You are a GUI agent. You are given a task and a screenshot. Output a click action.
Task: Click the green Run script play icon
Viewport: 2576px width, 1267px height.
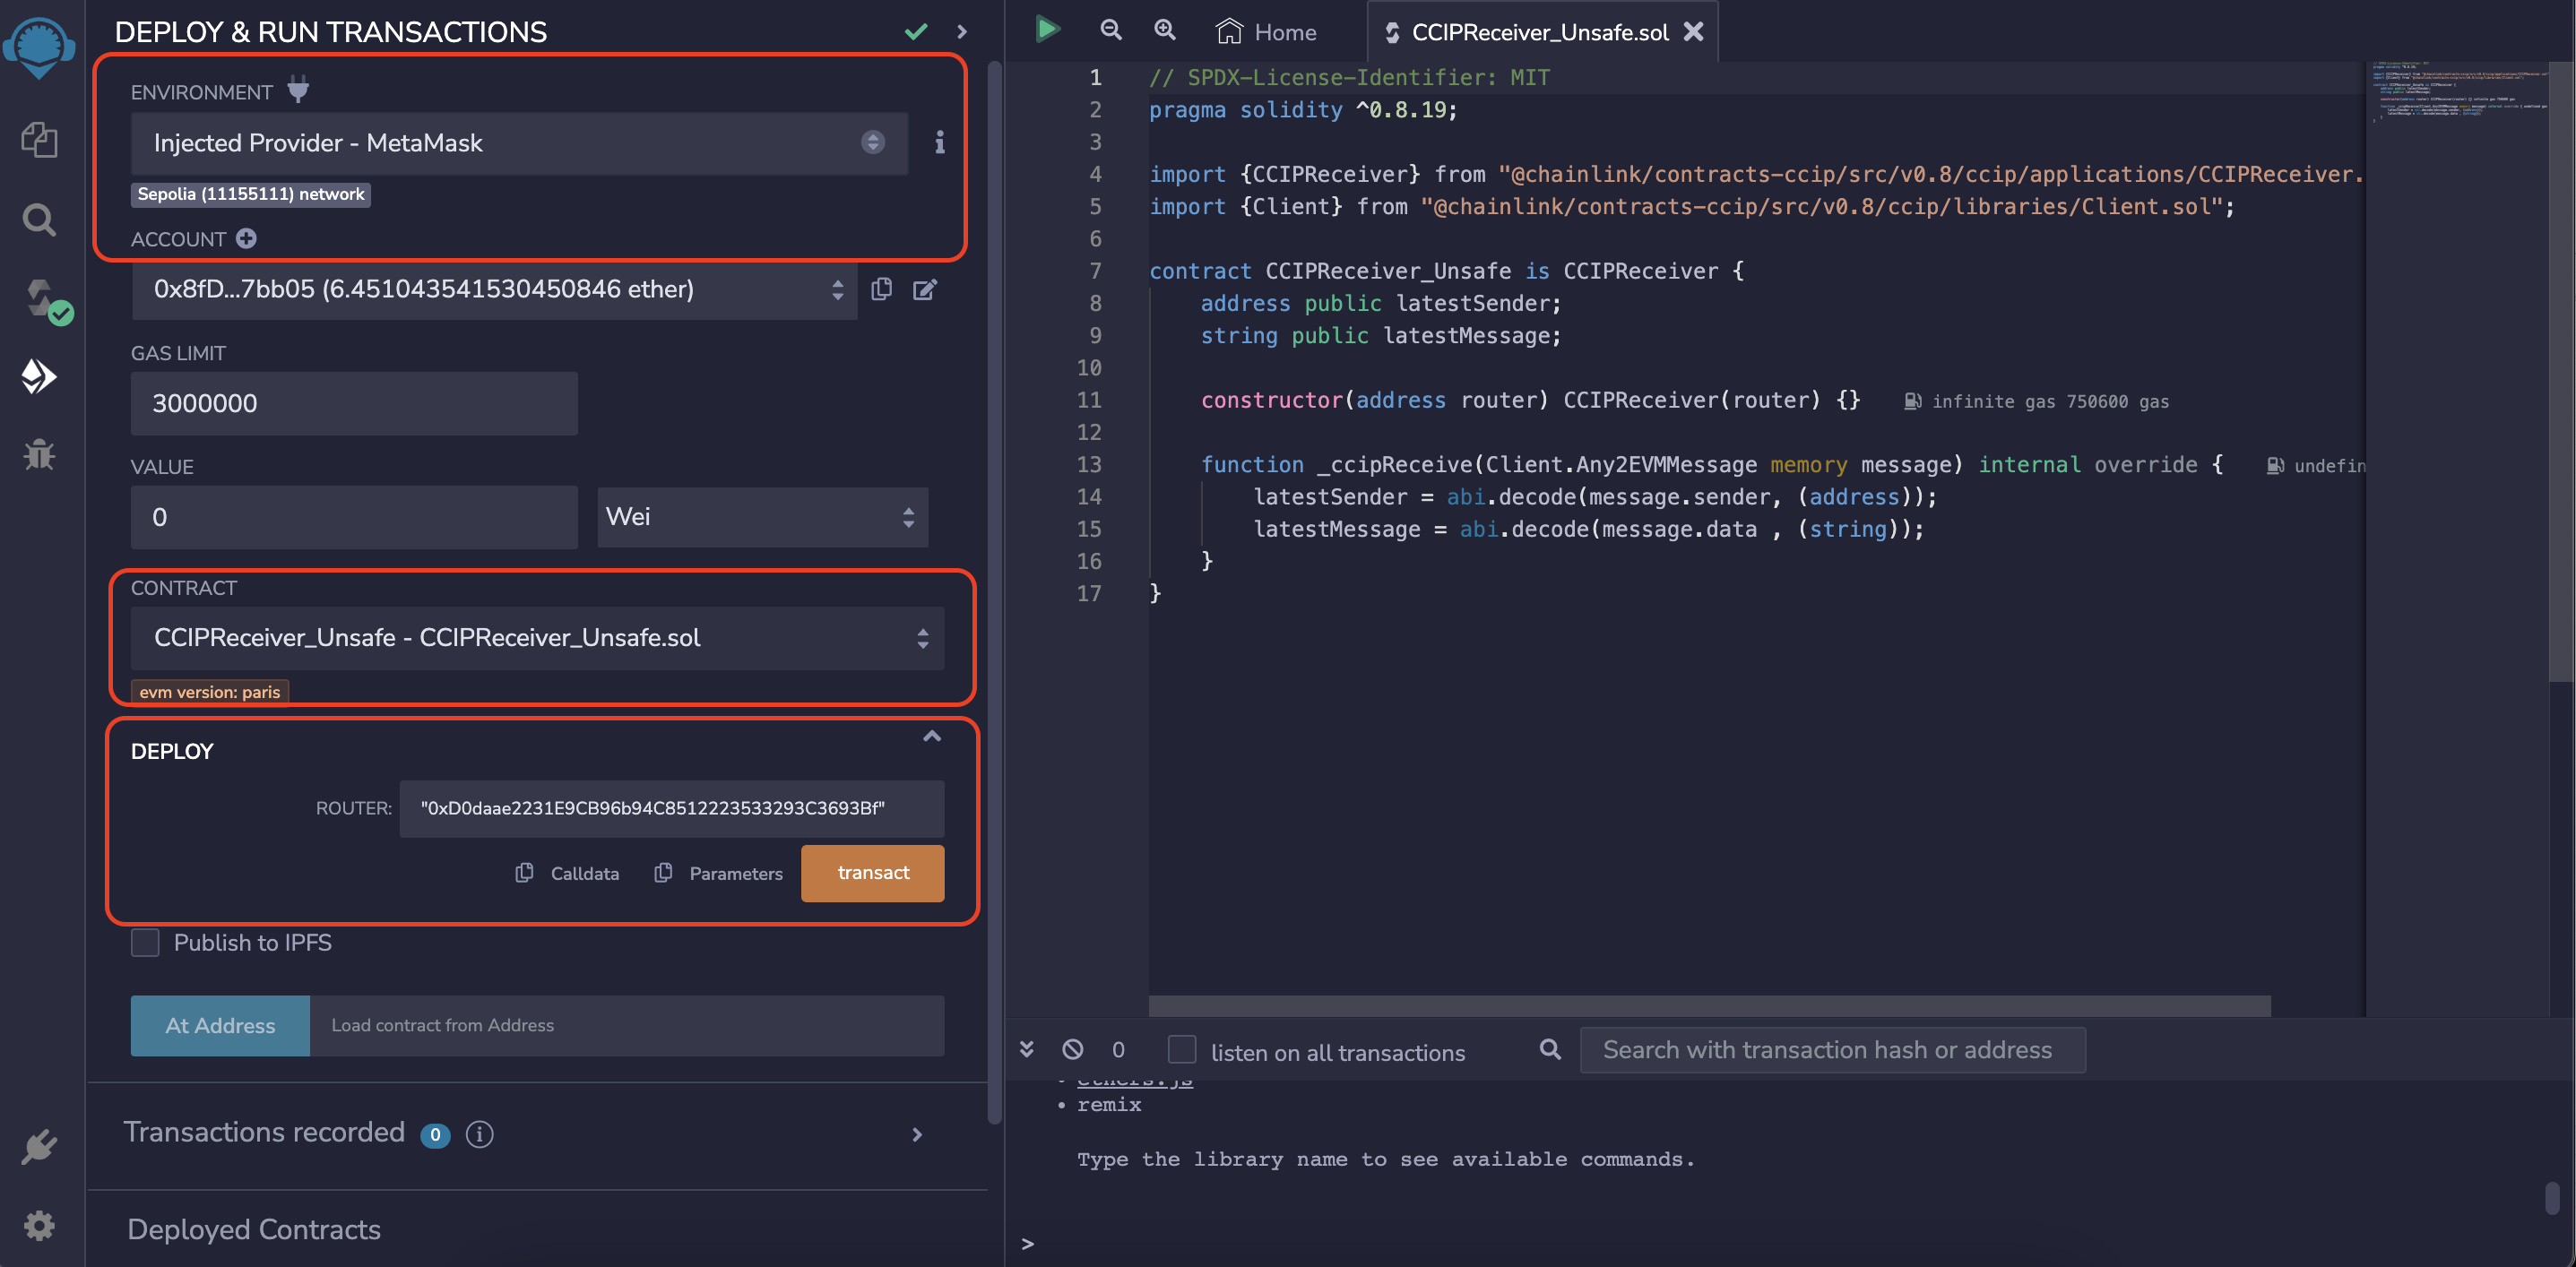pos(1047,30)
